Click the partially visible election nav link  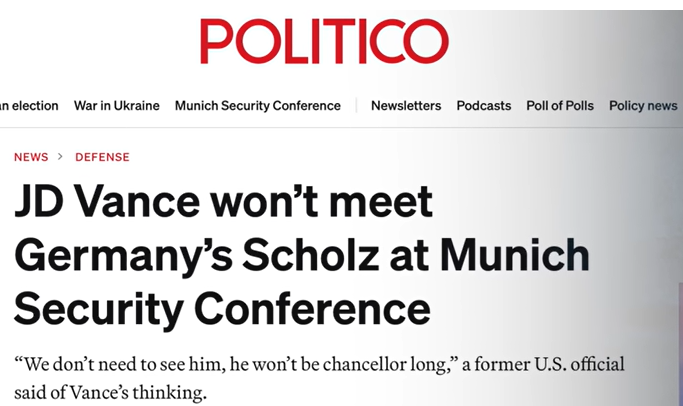pyautogui.click(x=29, y=106)
